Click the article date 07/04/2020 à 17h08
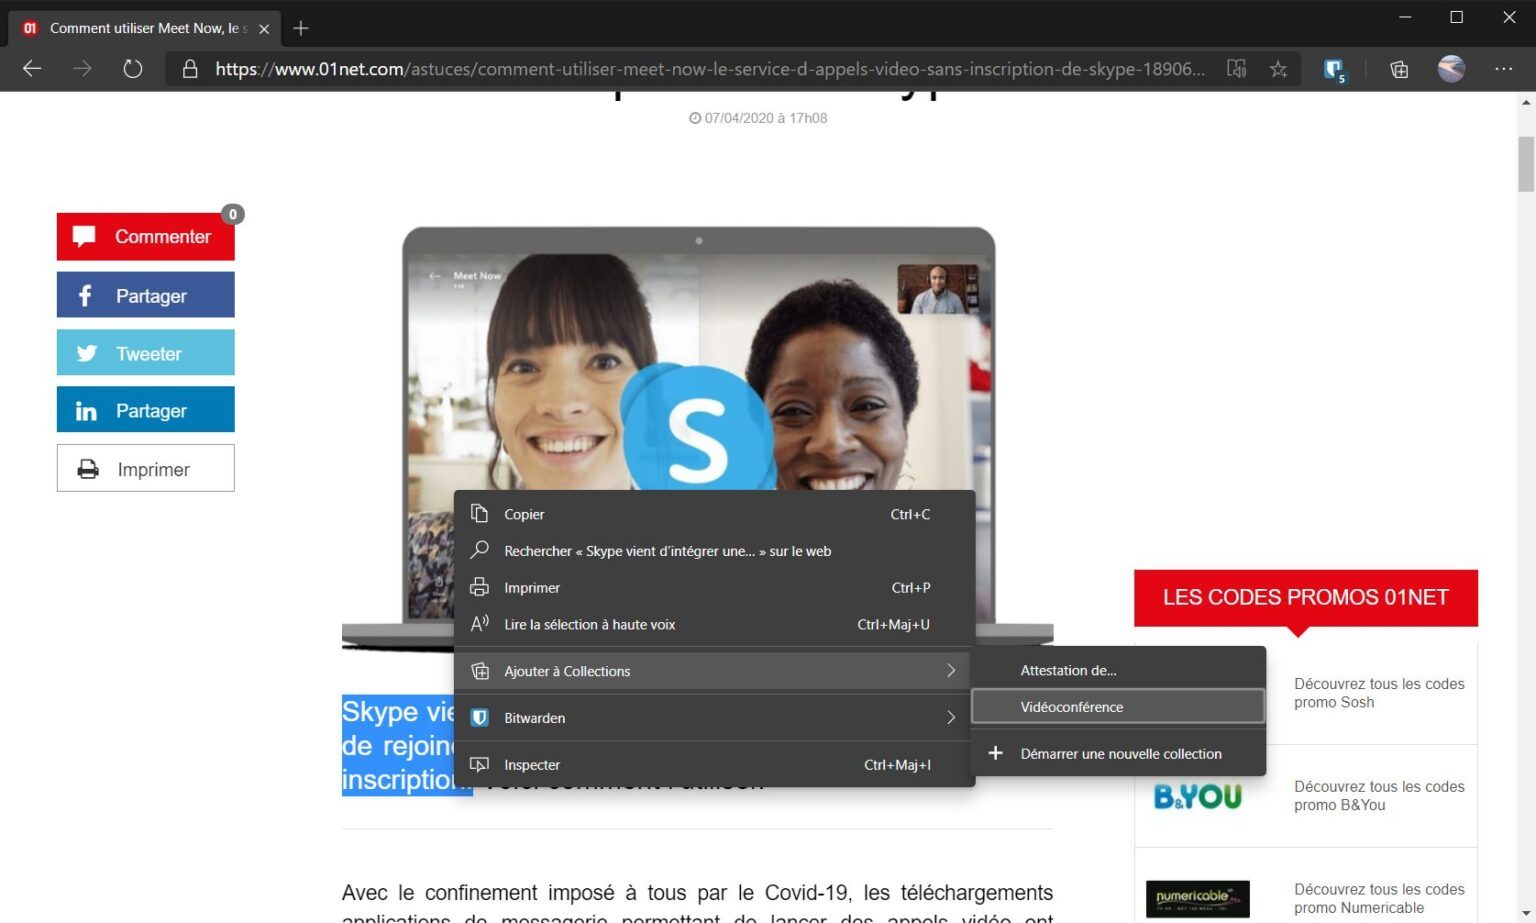Viewport: 1536px width, 923px height. (x=758, y=118)
